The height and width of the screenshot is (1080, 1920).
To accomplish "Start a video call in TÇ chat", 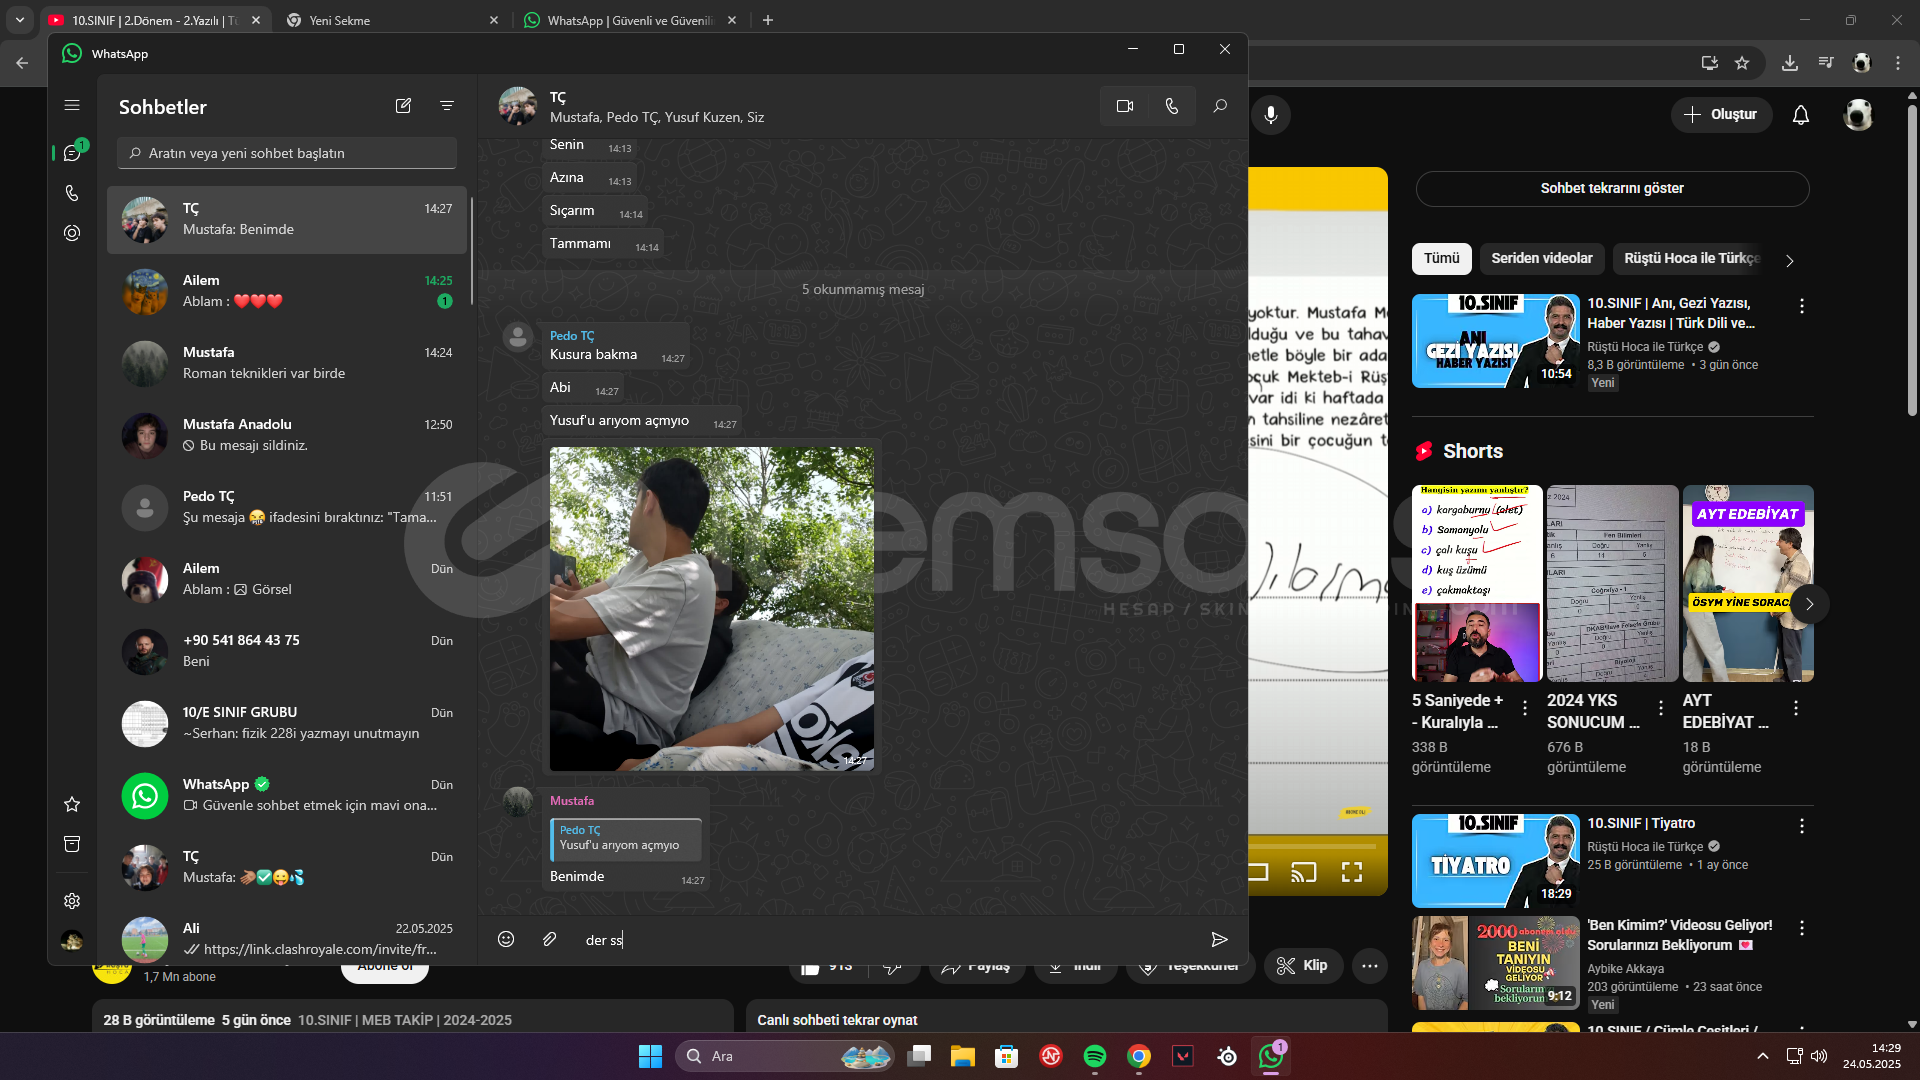I will [1124, 106].
